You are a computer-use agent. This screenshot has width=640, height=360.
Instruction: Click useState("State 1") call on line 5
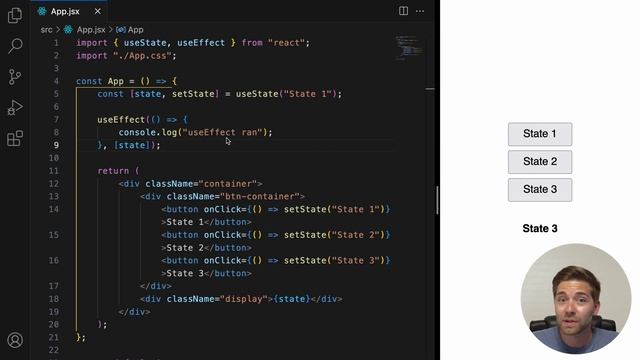[x=286, y=94]
